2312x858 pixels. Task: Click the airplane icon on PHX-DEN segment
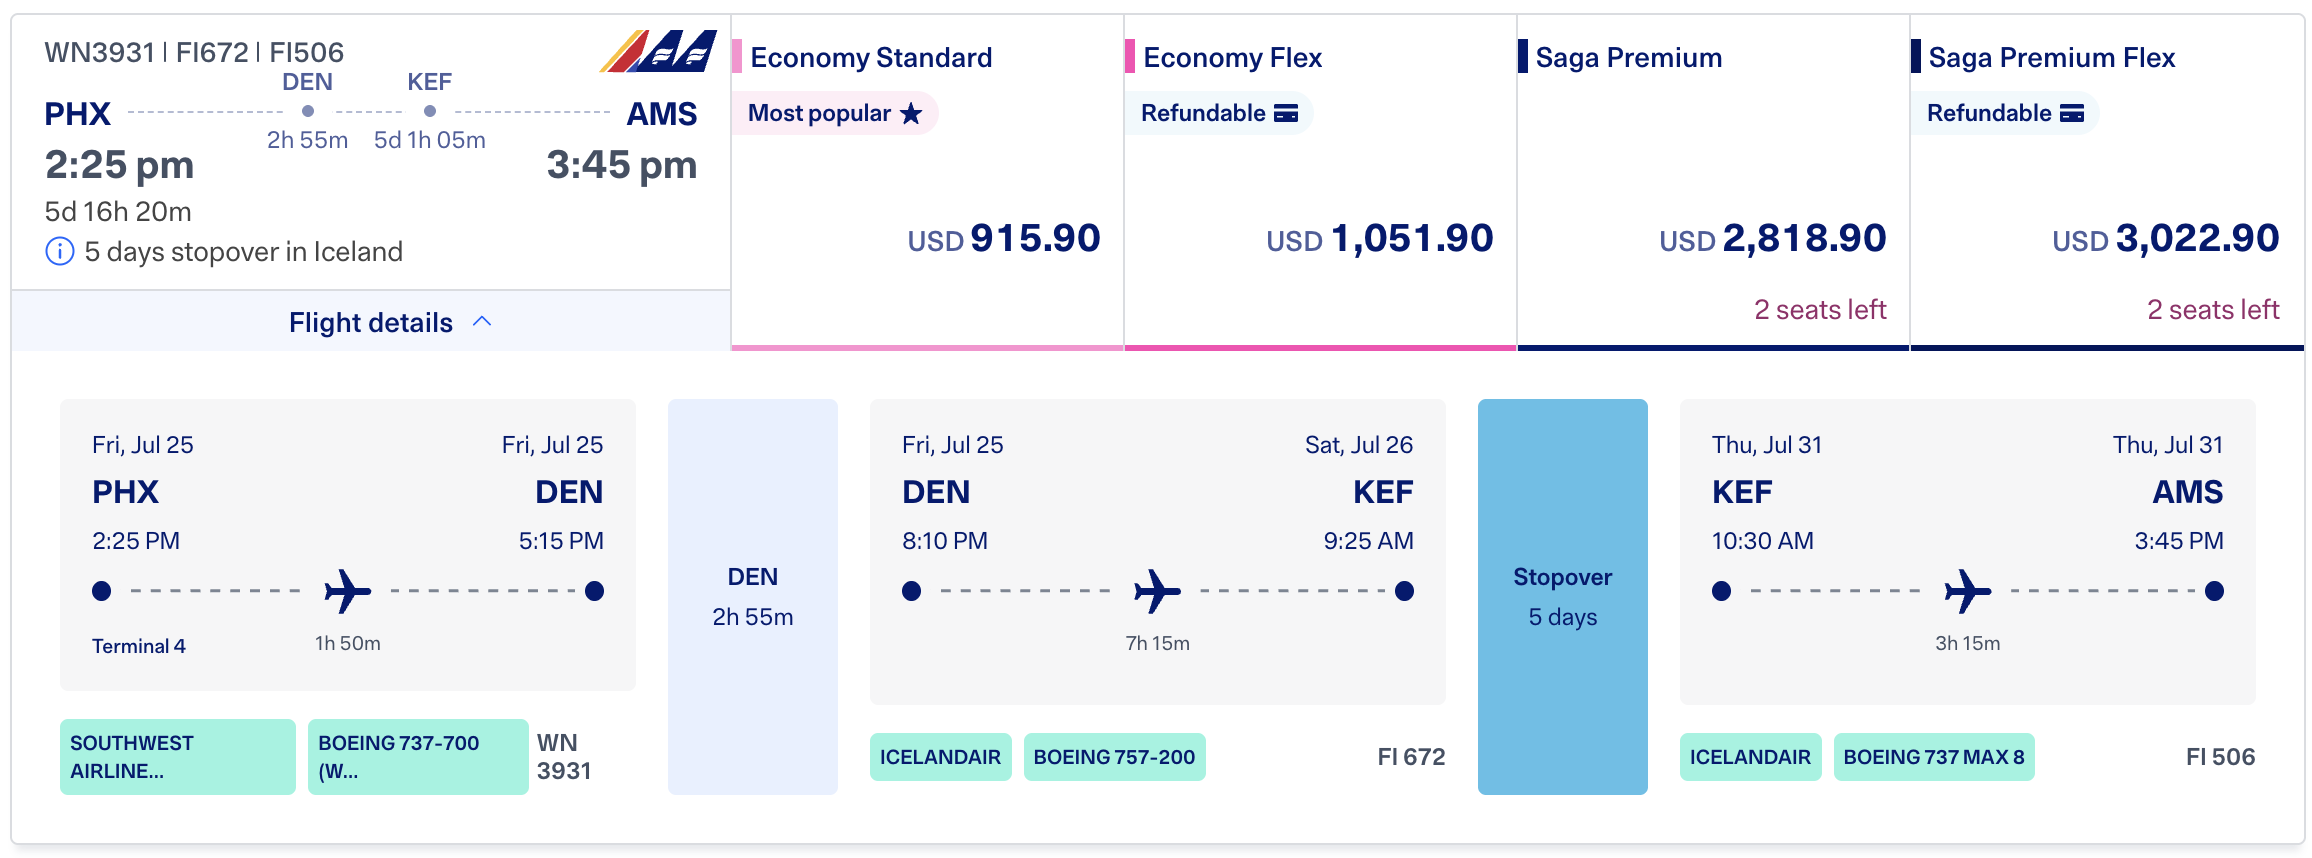(x=348, y=590)
